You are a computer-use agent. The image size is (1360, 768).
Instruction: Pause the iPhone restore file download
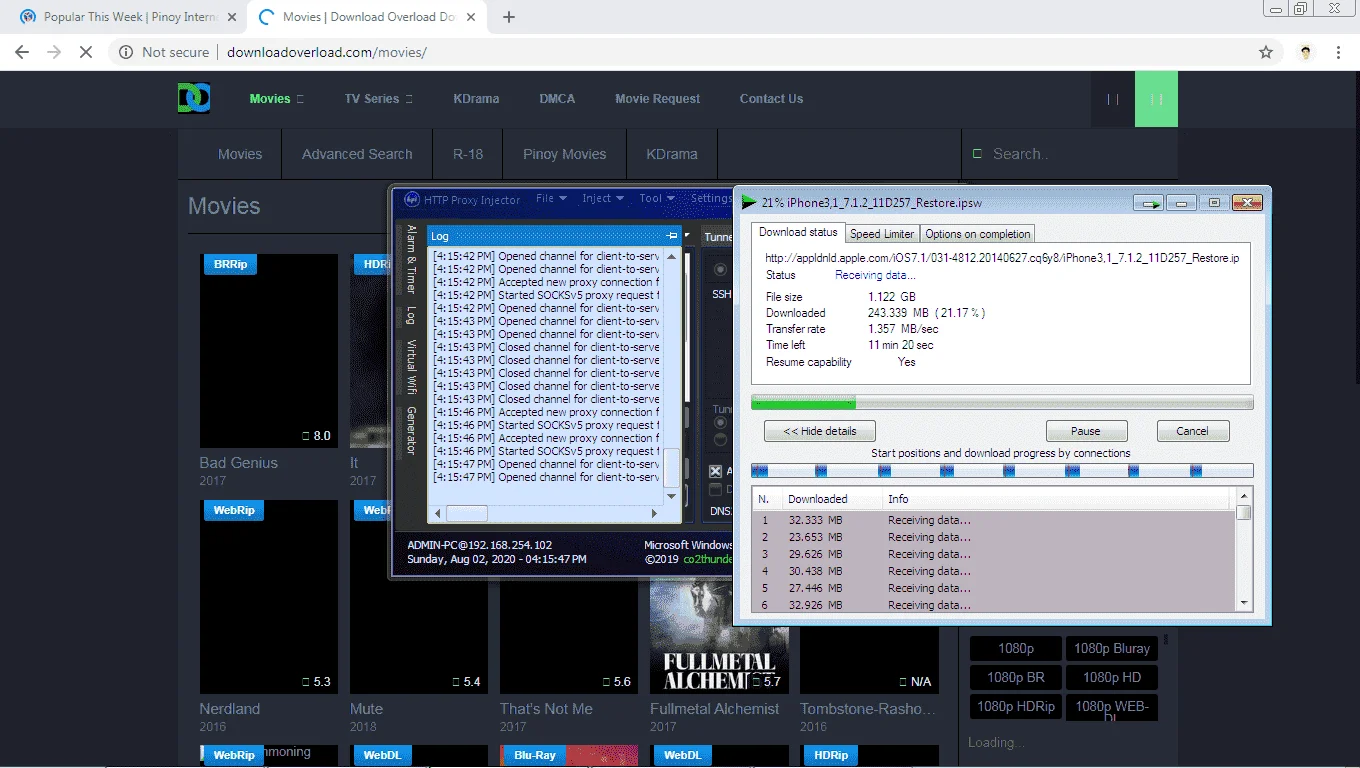1086,431
